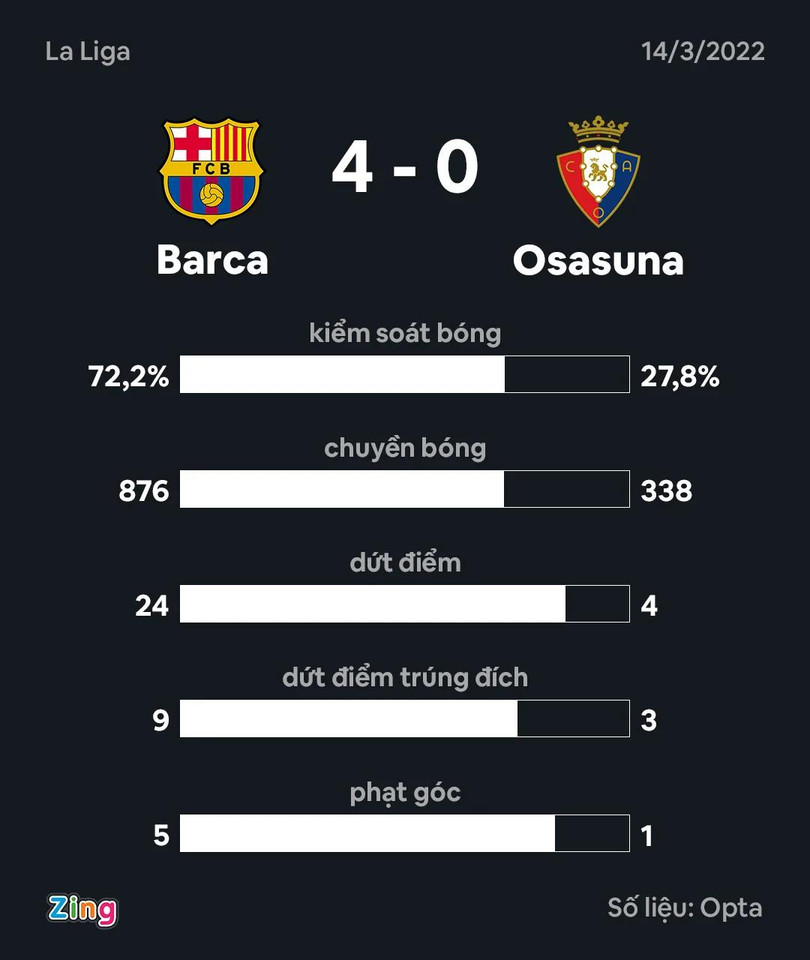Click the Osasuna club crest logo
This screenshot has width=810, height=960.
[598, 171]
